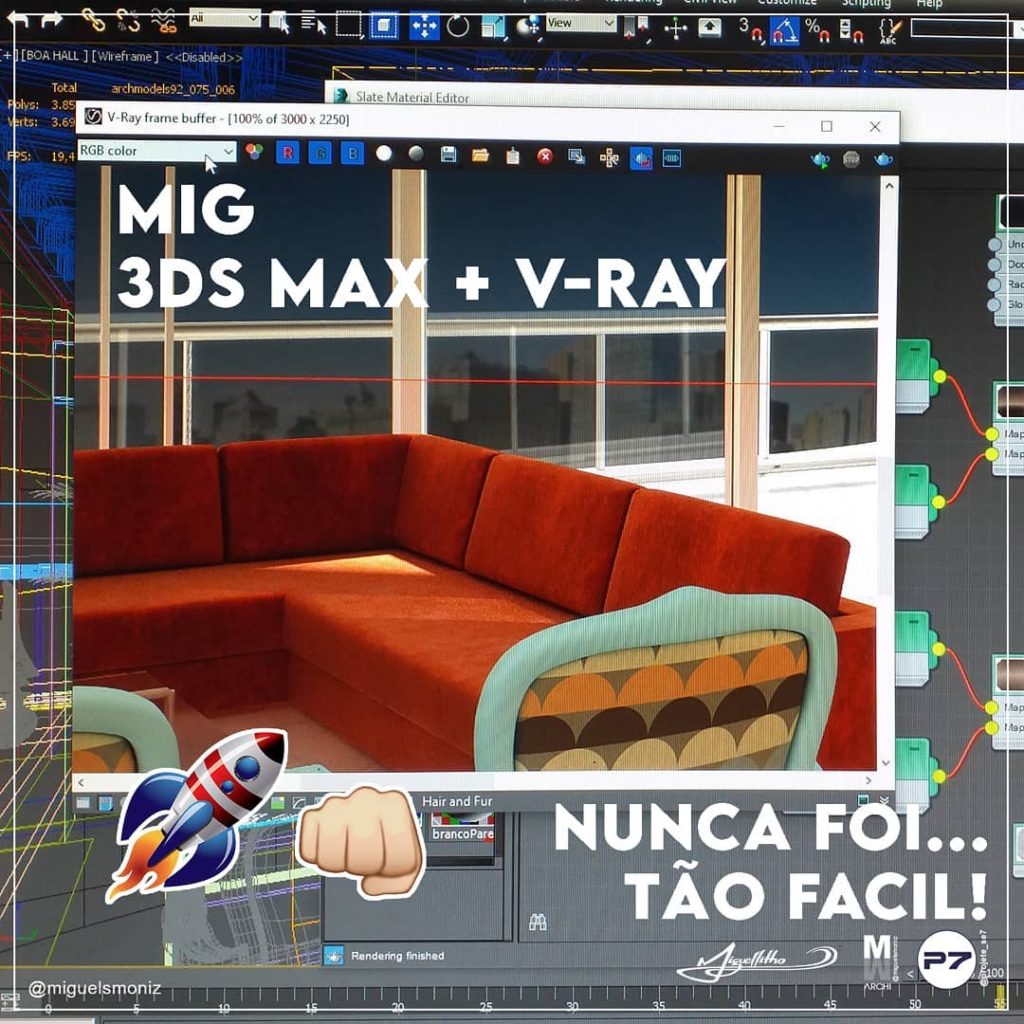The image size is (1024, 1024).
Task: Click the [+] viewport label menu
Action: [x=10, y=56]
